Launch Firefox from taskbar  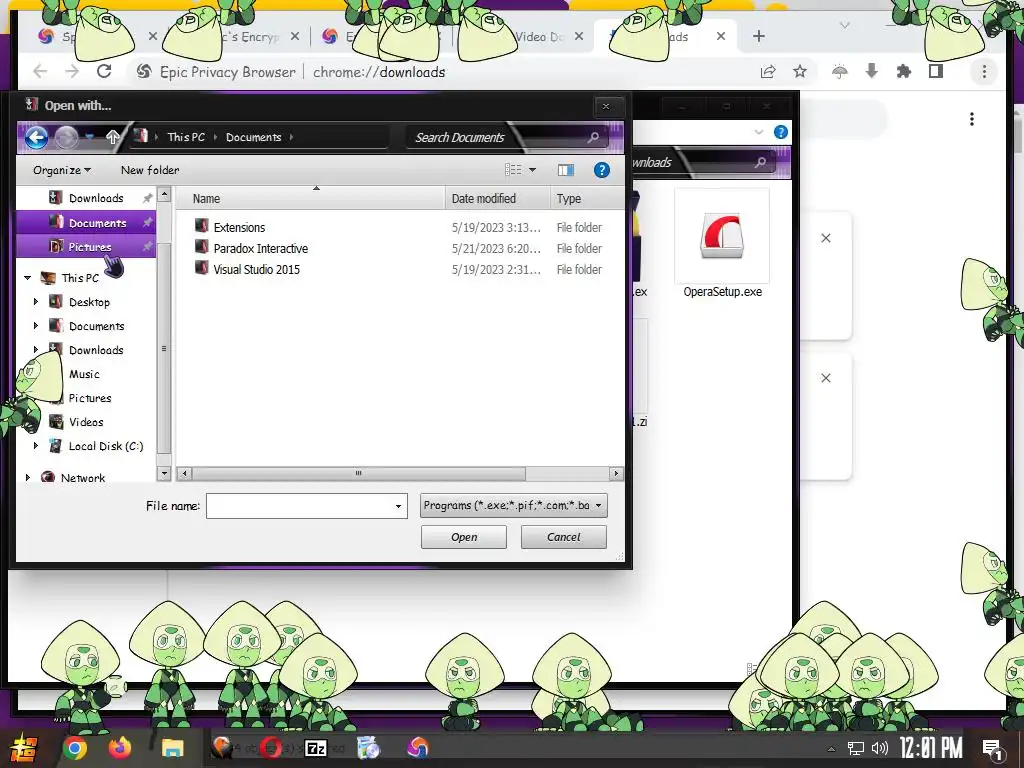[x=120, y=748]
